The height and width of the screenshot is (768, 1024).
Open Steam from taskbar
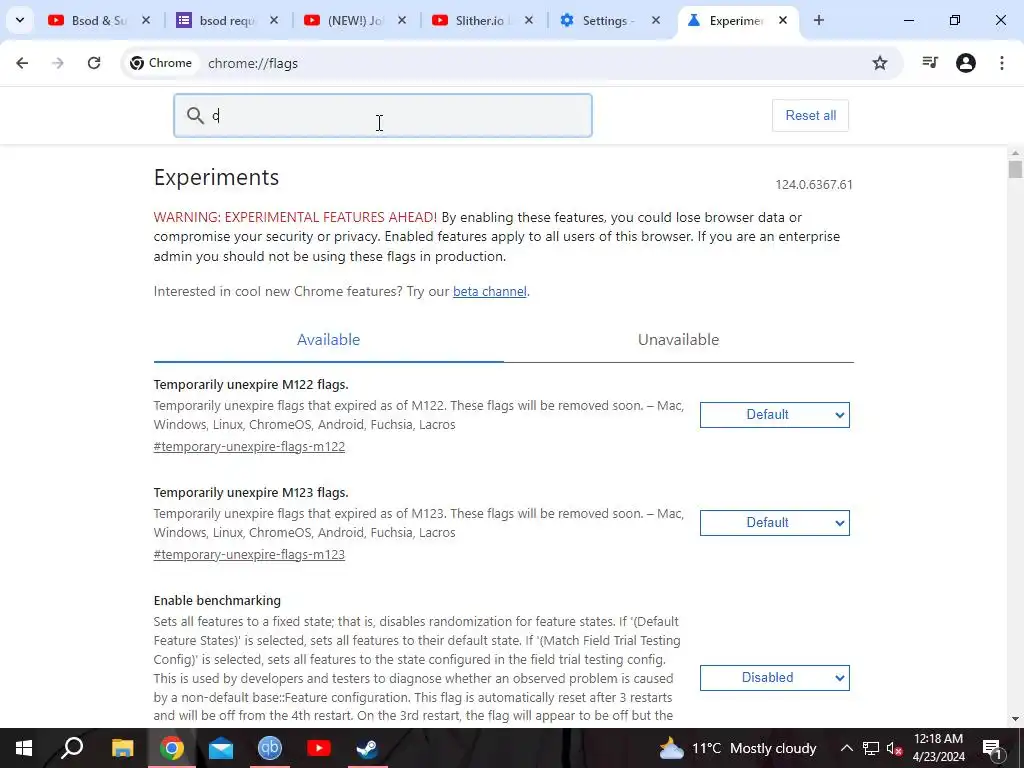point(368,748)
